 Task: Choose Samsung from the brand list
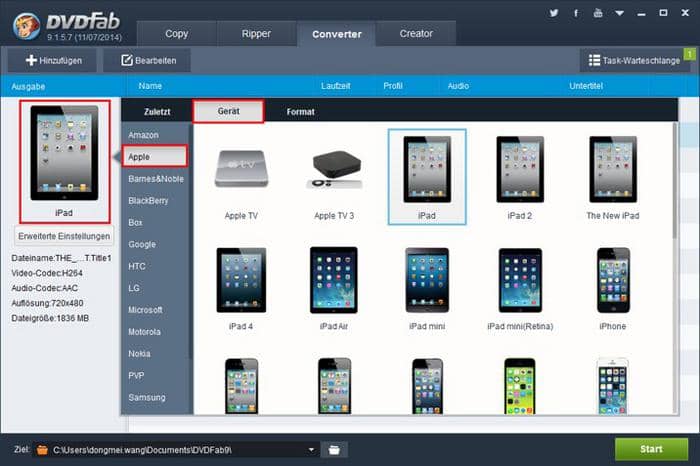[148, 397]
